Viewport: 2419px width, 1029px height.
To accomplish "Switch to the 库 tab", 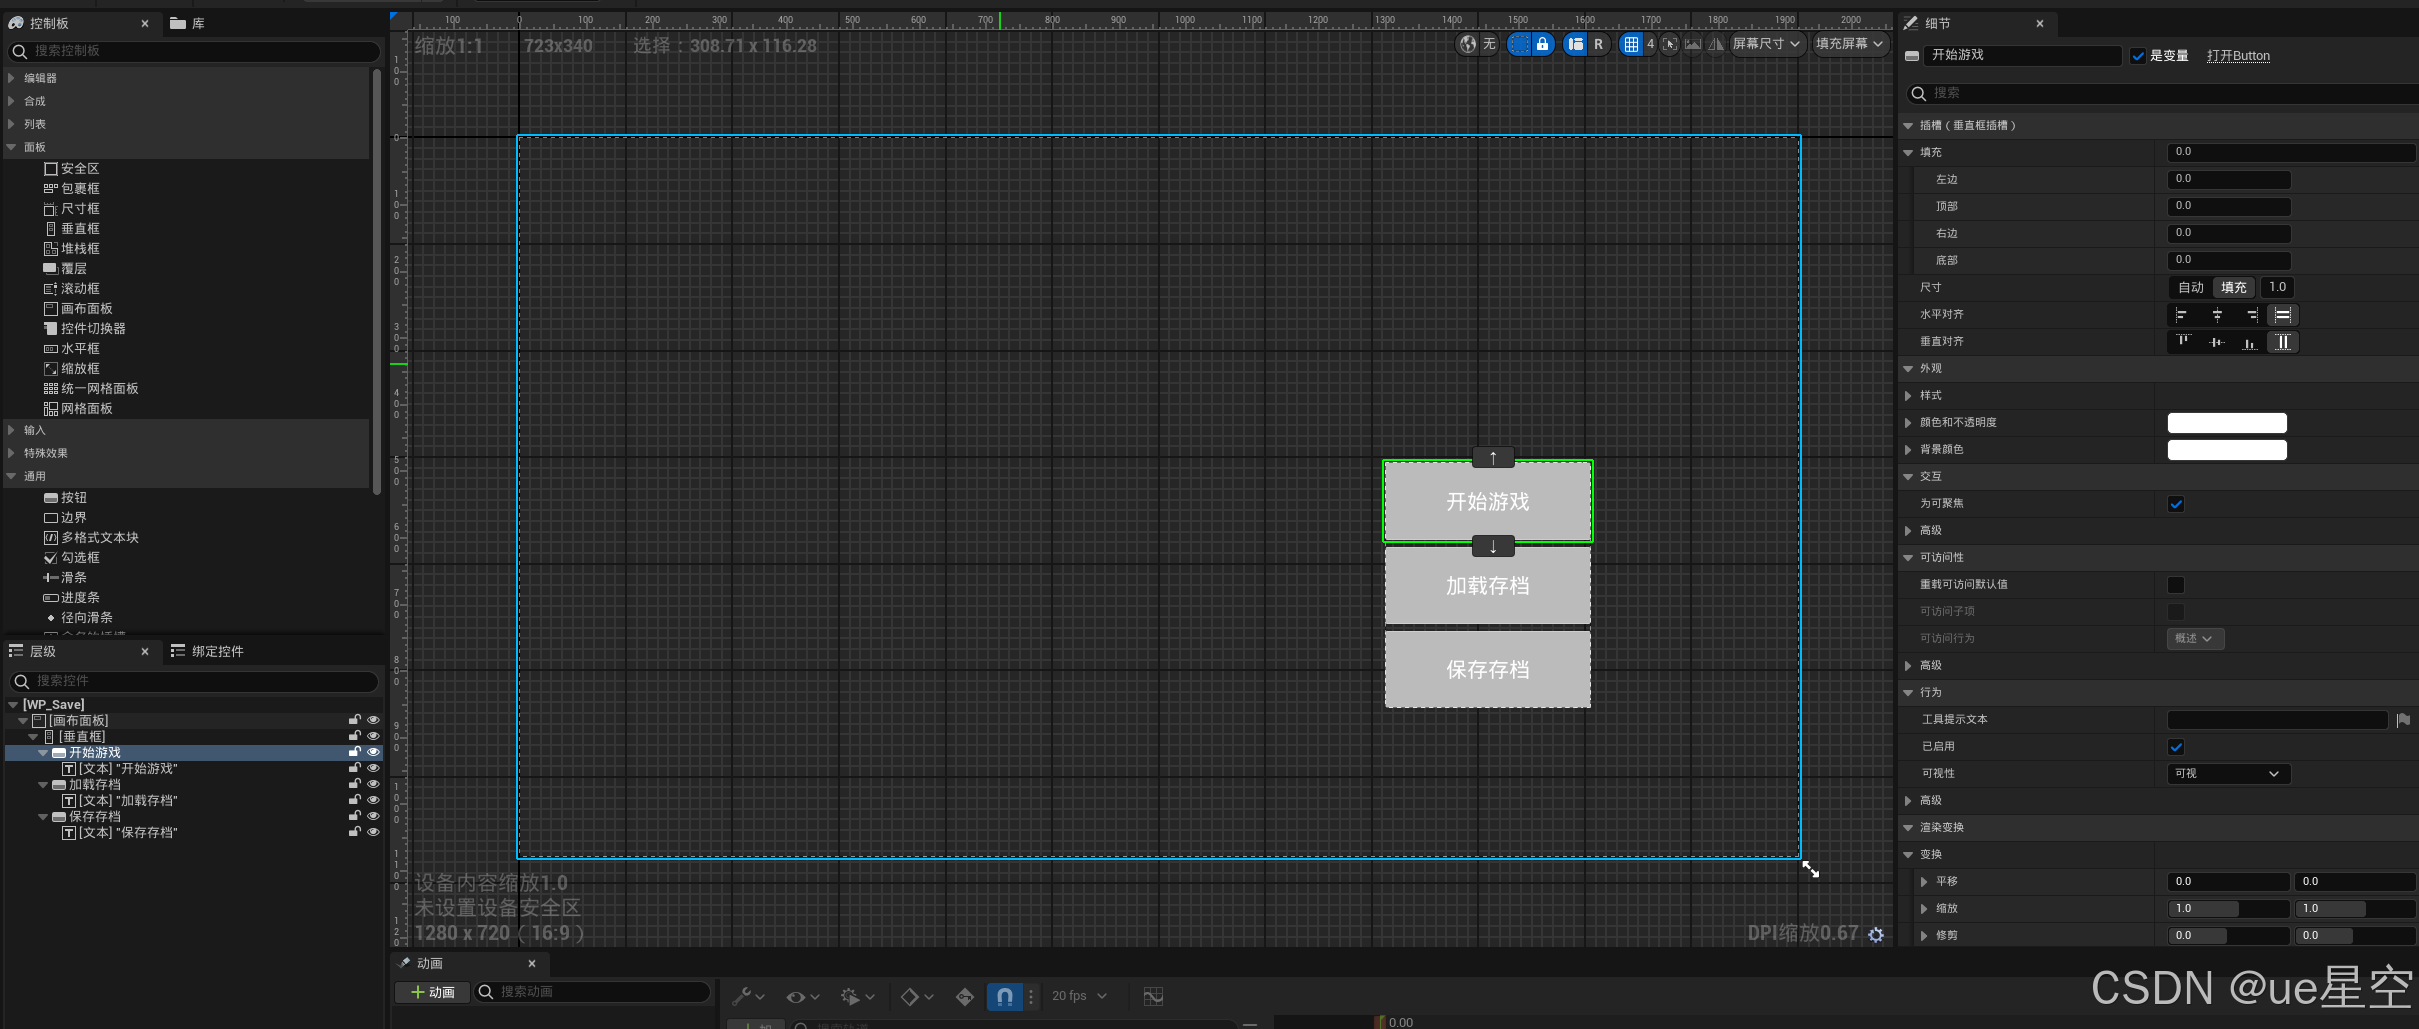I will tap(188, 23).
